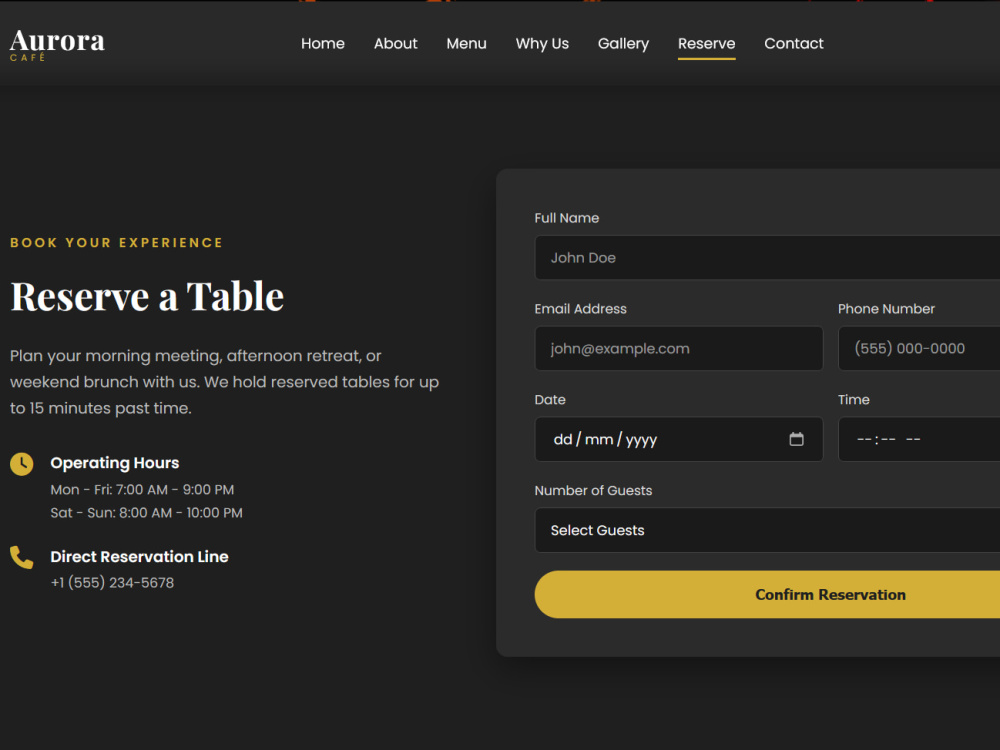Click the Mon - Fri hours line

(142, 490)
